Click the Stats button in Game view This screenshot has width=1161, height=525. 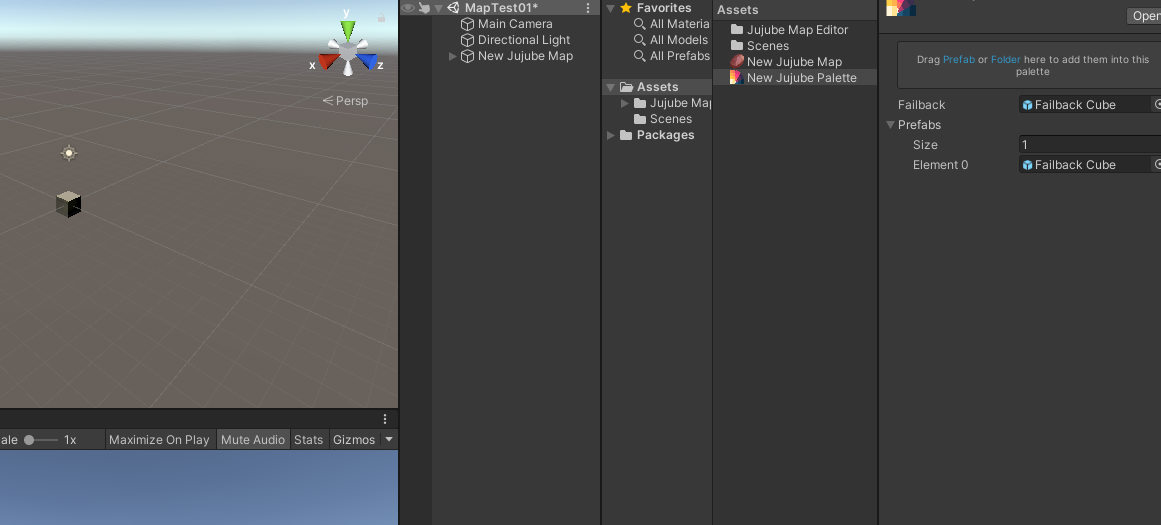308,440
